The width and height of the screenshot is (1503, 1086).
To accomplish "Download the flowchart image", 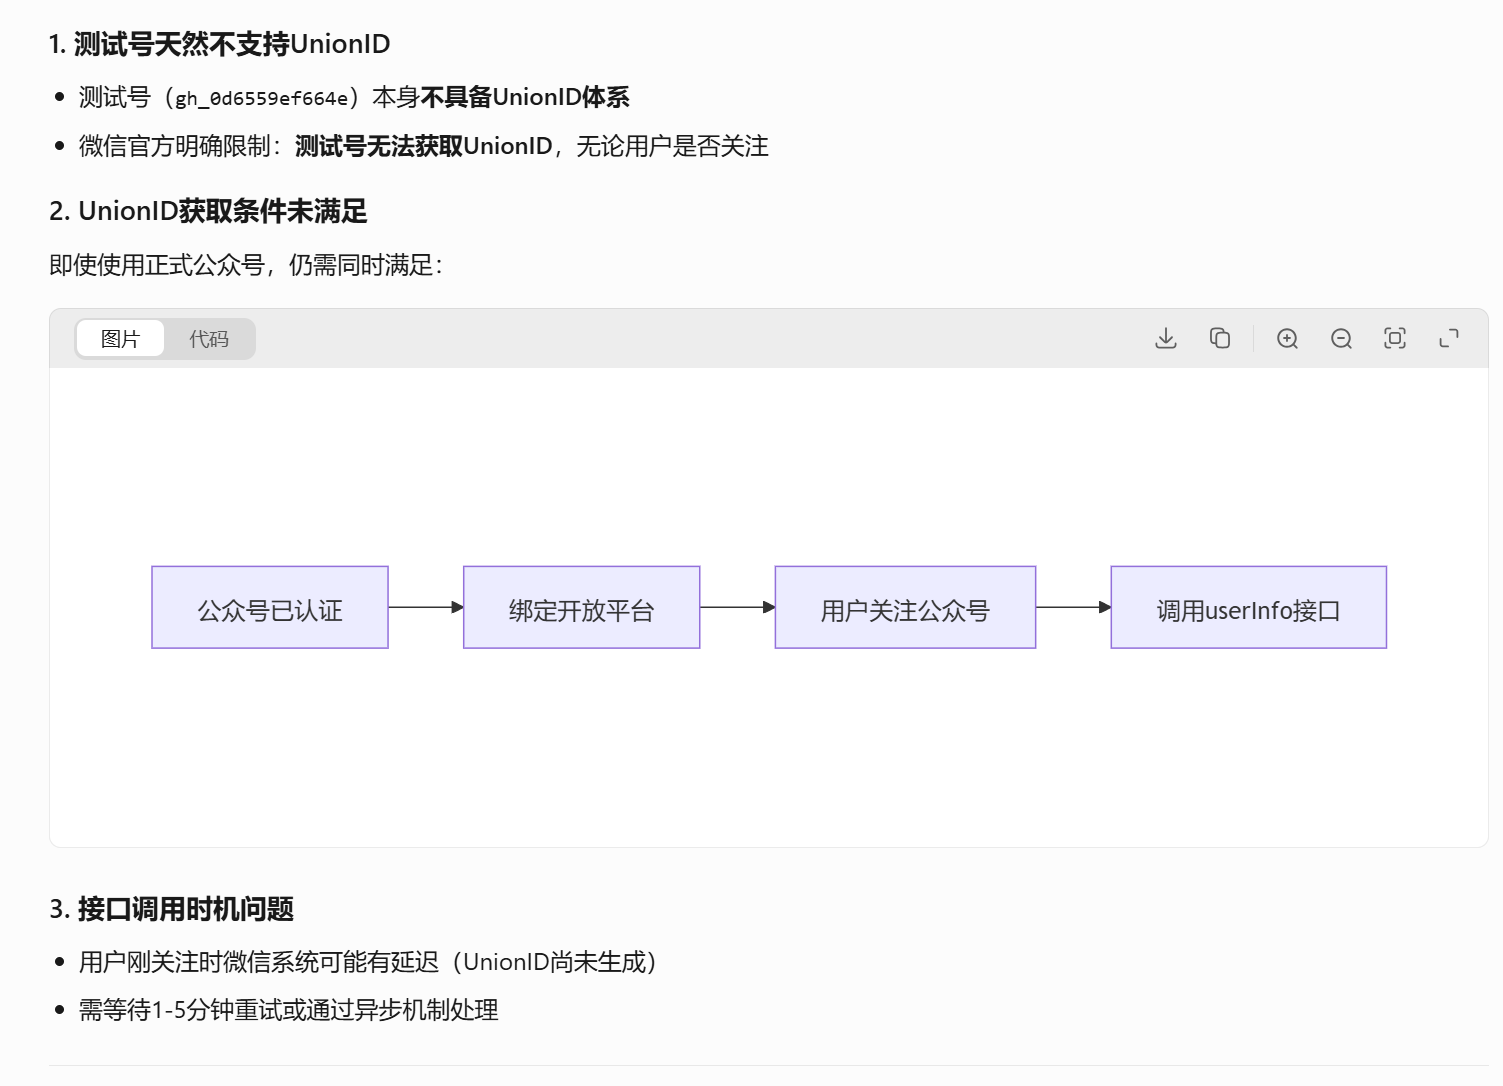I will coord(1165,338).
